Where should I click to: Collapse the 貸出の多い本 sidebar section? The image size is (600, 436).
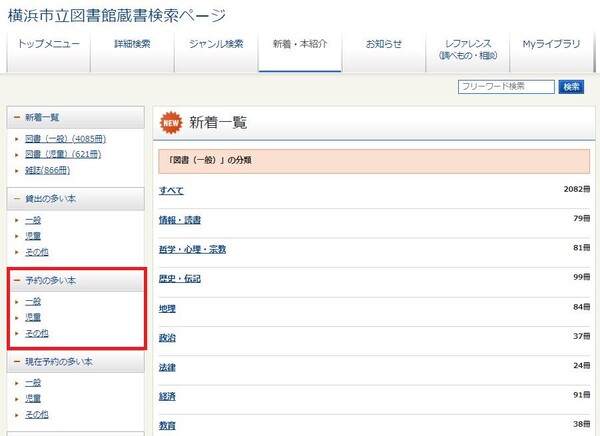pos(18,199)
